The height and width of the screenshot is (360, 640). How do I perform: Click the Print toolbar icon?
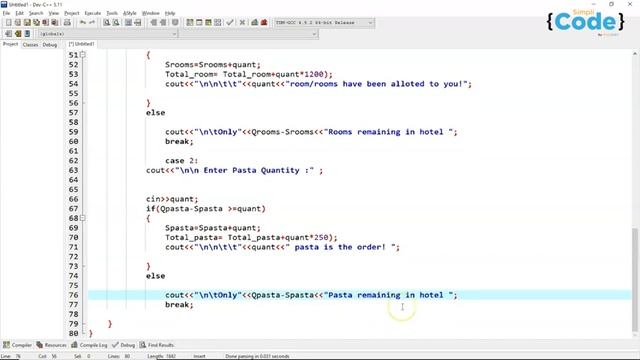tap(67, 22)
